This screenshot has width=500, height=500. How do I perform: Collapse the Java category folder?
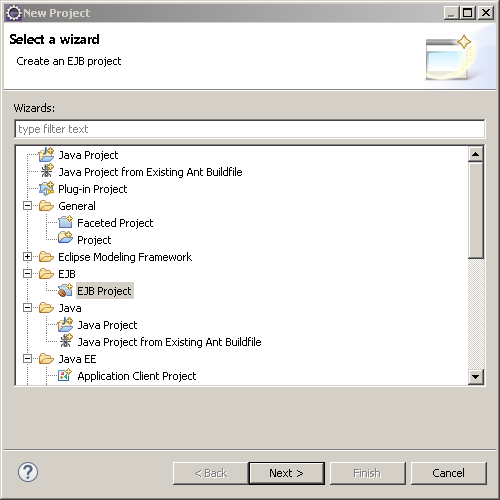[x=27, y=308]
